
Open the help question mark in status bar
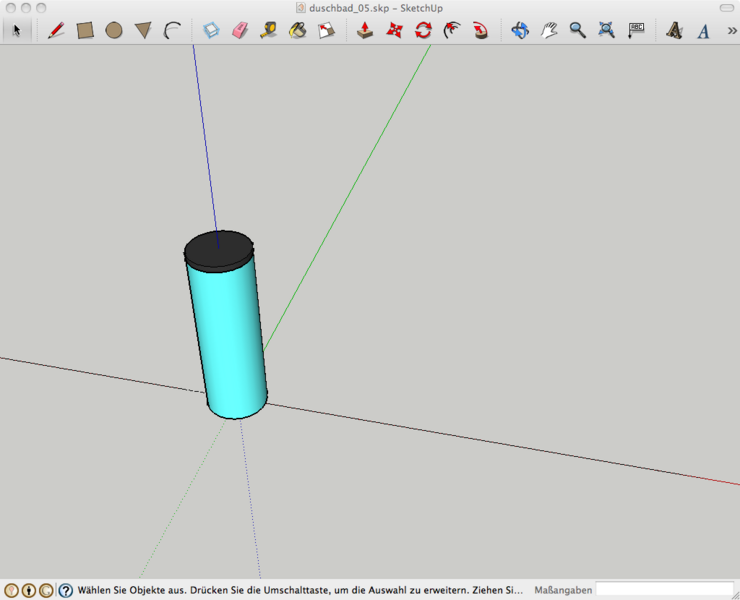click(x=65, y=590)
